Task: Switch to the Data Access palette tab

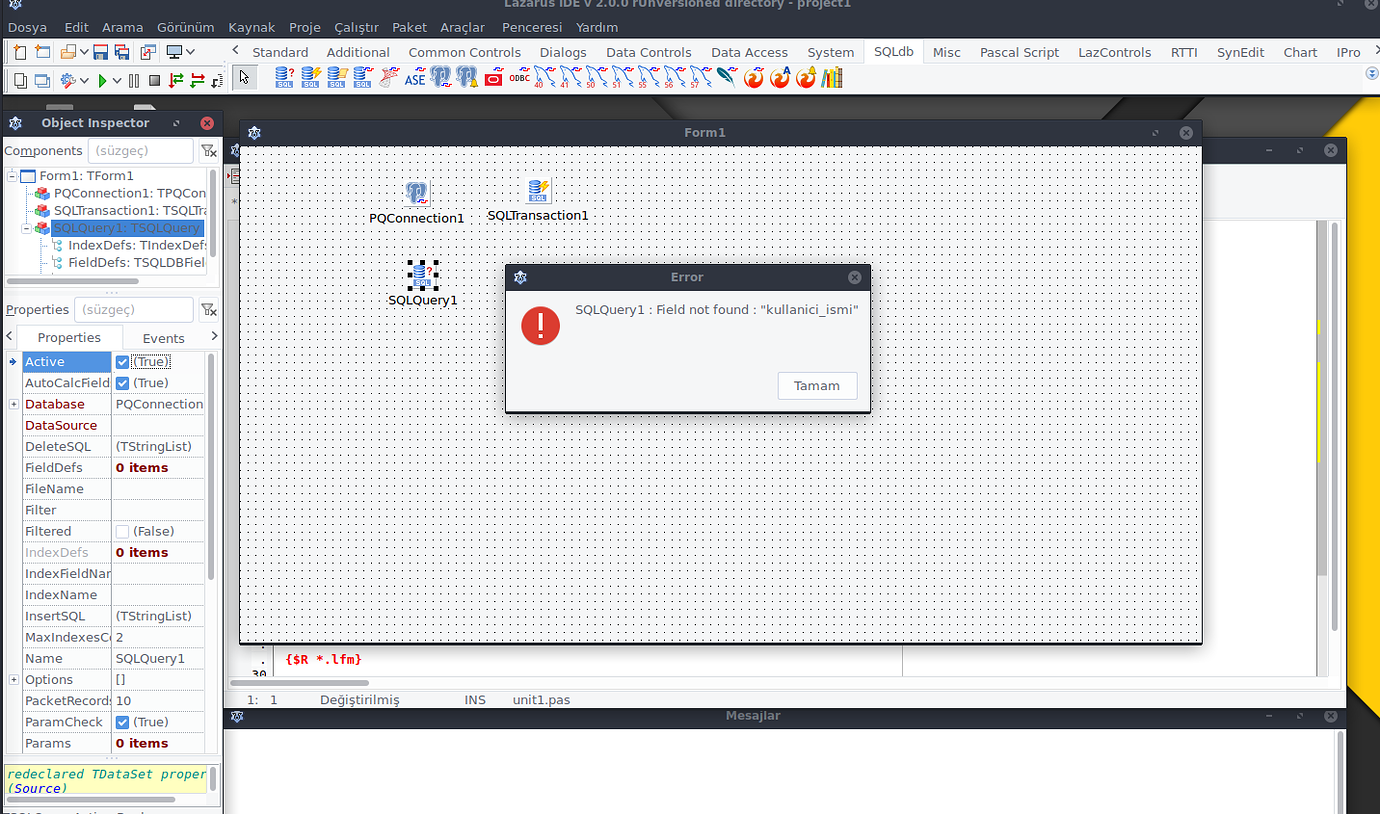Action: pos(749,52)
